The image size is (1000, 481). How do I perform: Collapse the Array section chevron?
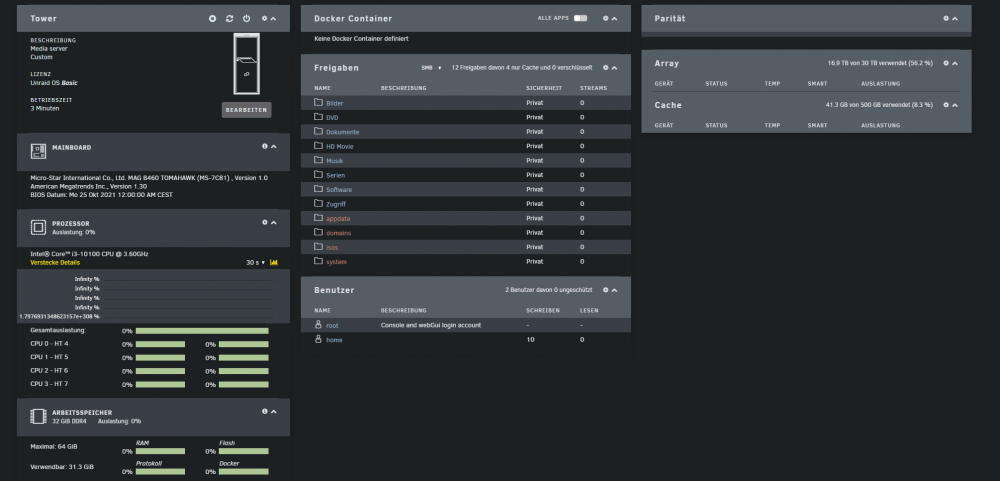click(x=955, y=63)
